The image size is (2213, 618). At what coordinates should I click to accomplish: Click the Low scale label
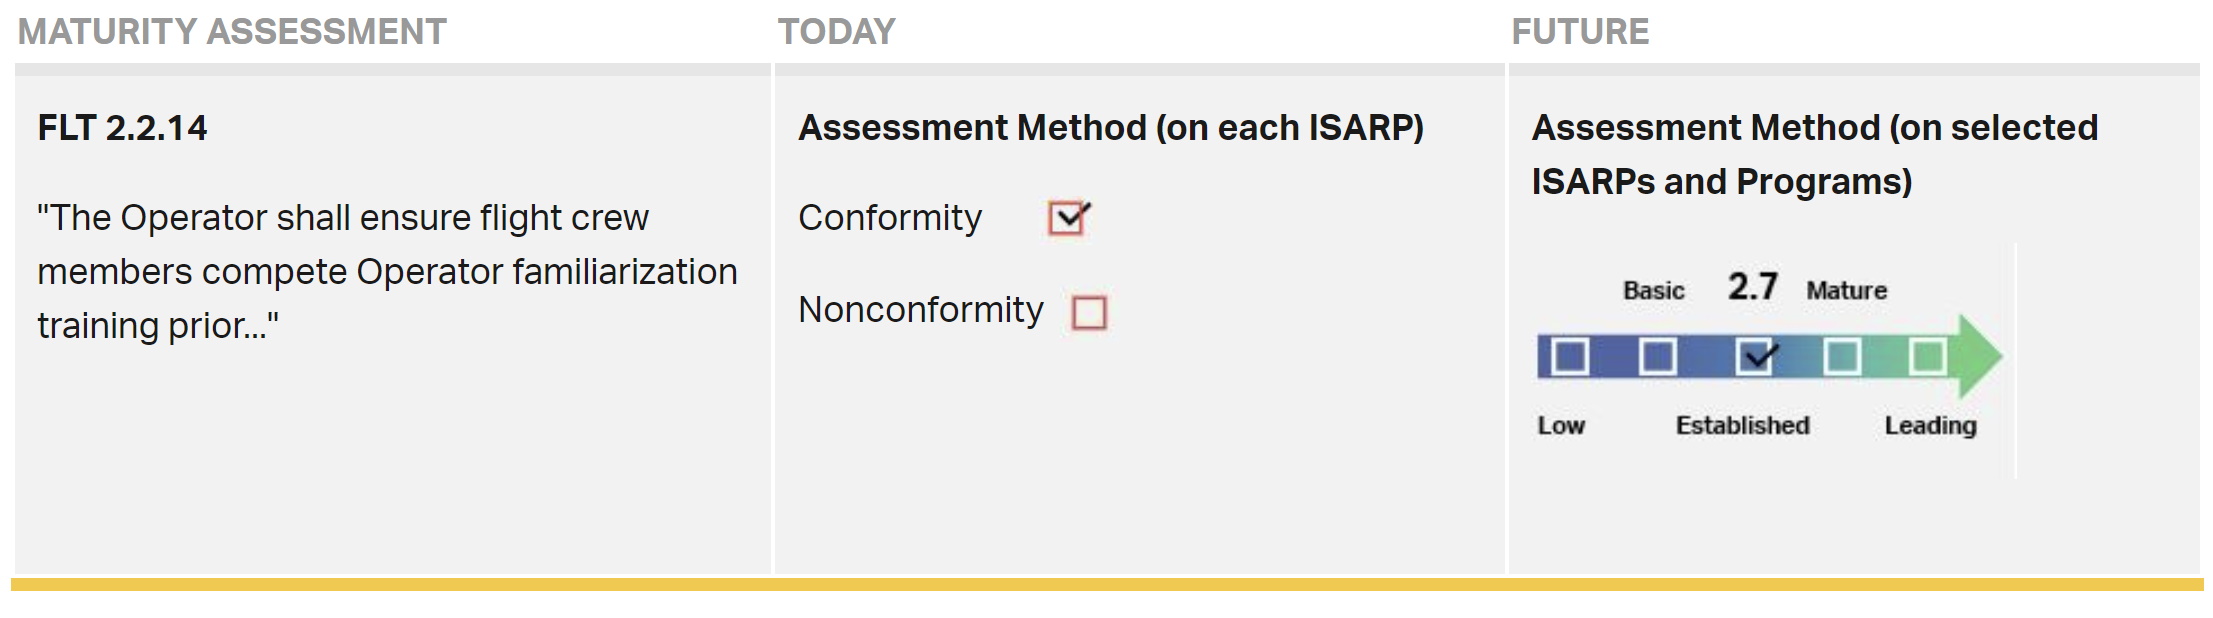[1561, 426]
